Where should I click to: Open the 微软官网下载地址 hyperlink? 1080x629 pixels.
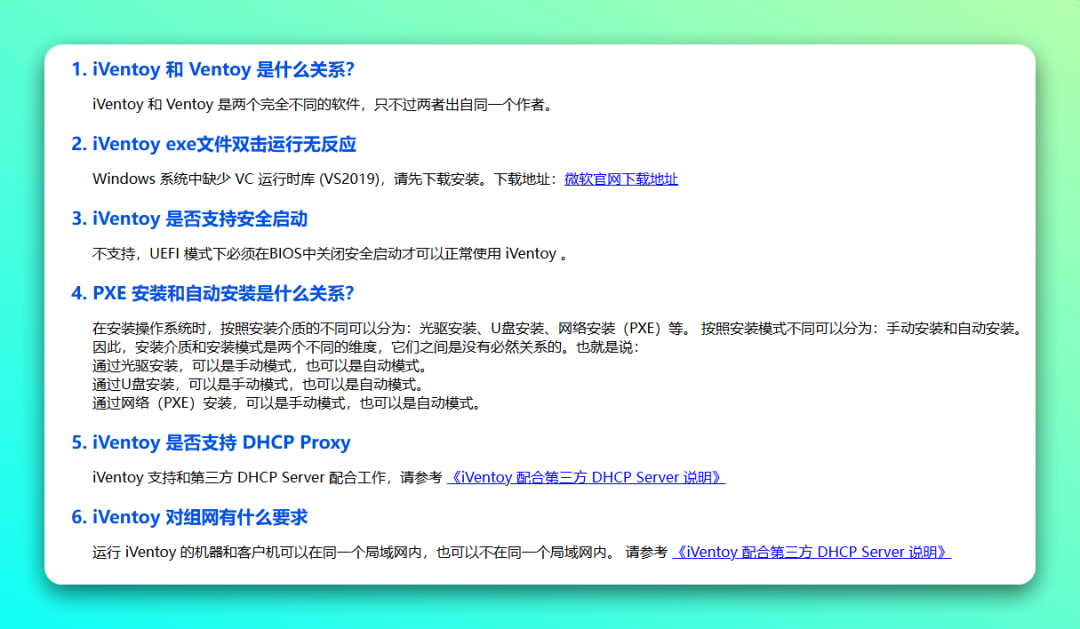(x=620, y=179)
